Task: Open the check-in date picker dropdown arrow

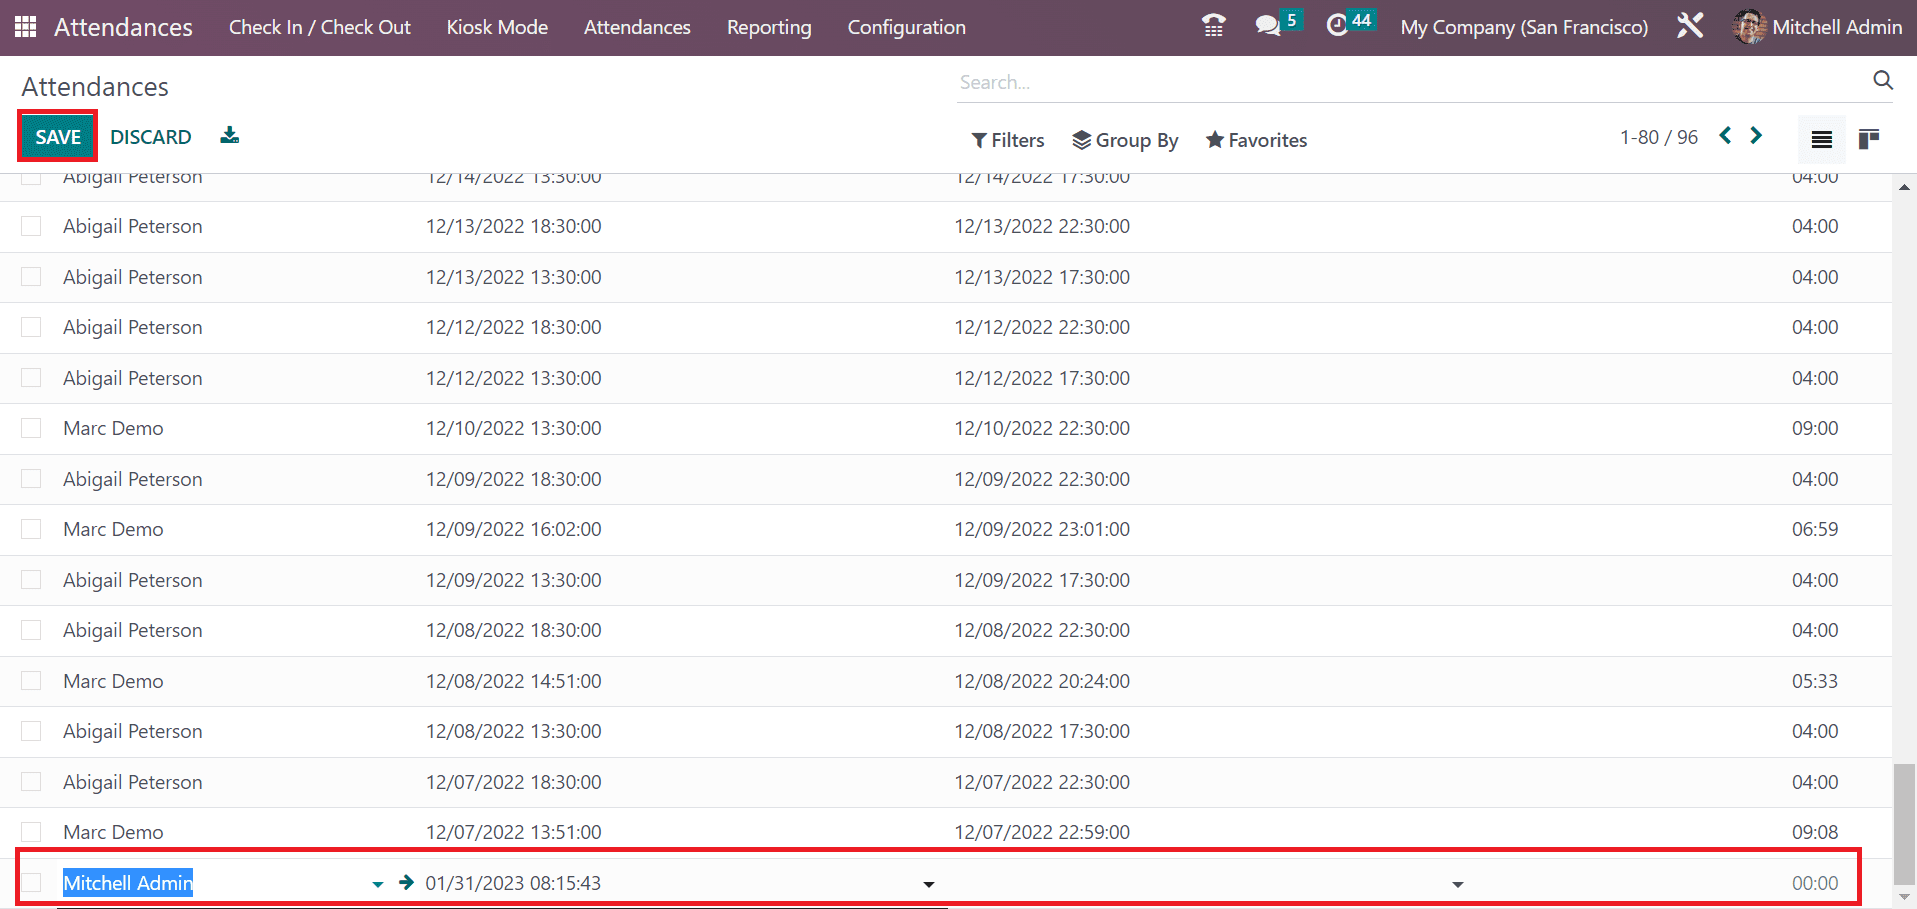Action: (928, 884)
